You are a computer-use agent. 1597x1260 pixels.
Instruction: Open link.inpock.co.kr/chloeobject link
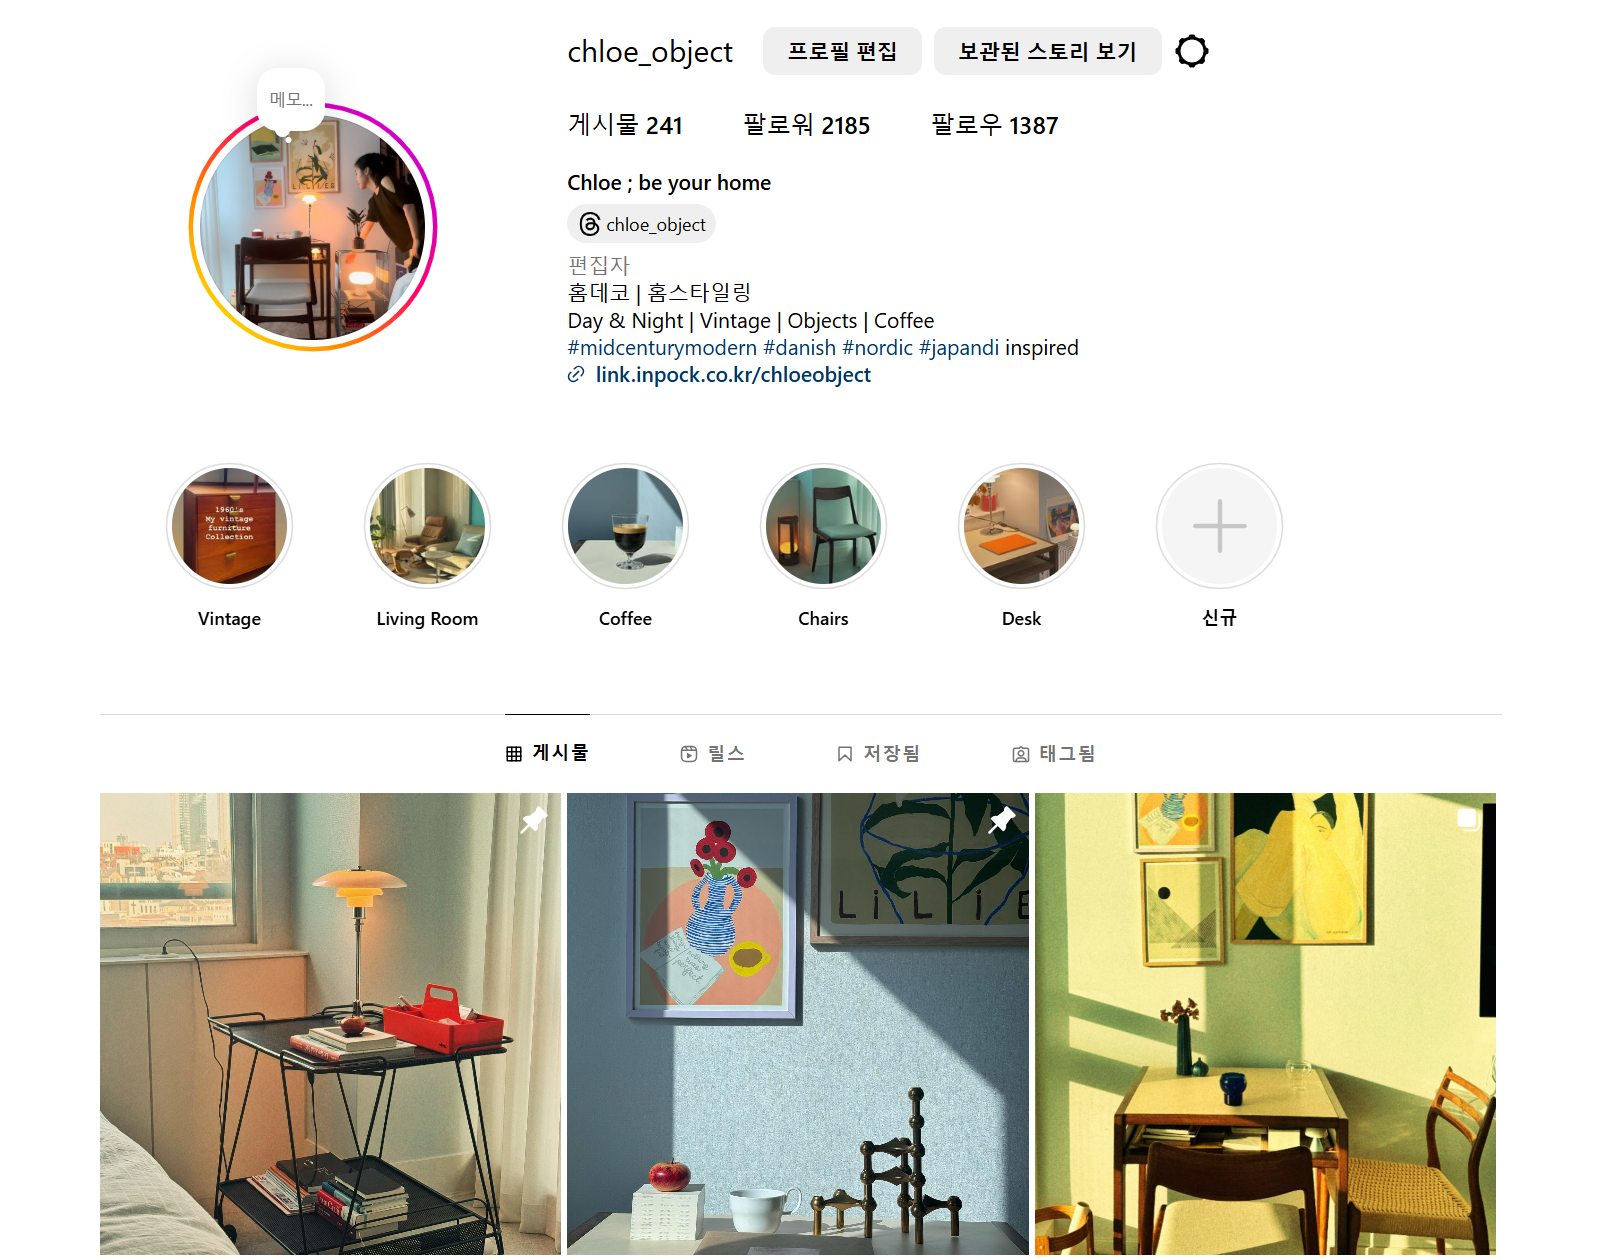point(733,375)
